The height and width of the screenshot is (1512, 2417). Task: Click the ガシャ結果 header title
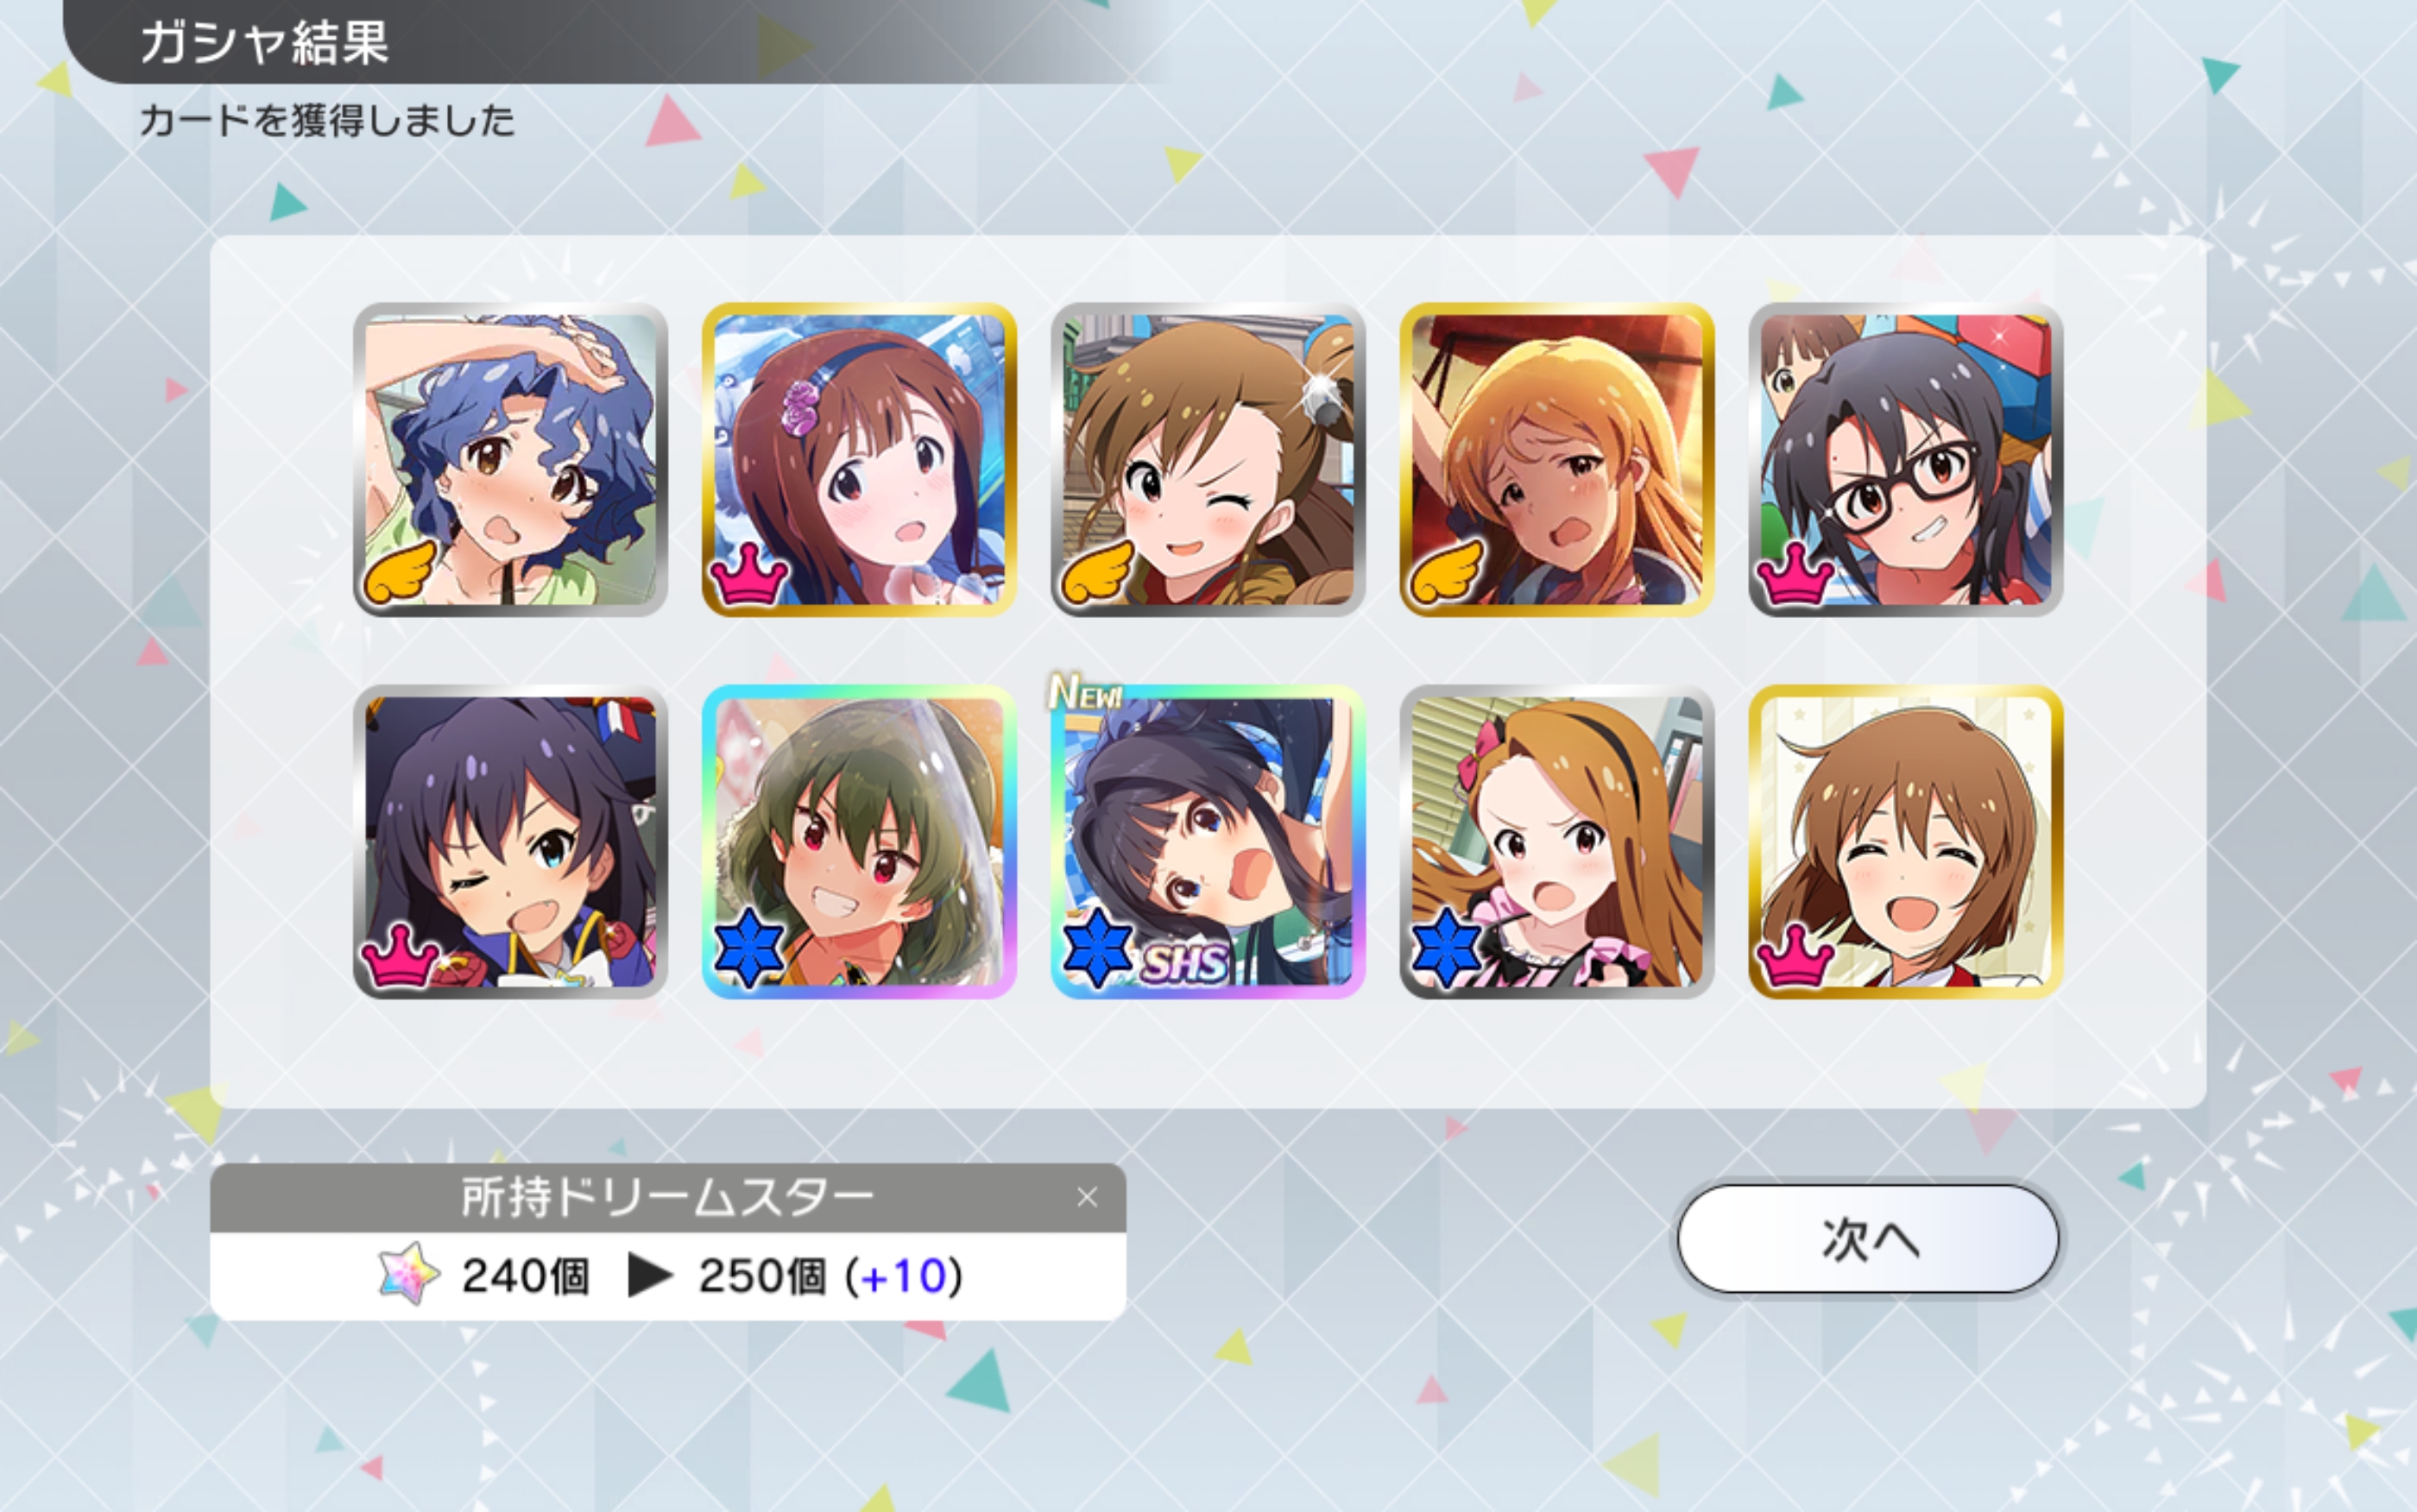click(x=265, y=42)
